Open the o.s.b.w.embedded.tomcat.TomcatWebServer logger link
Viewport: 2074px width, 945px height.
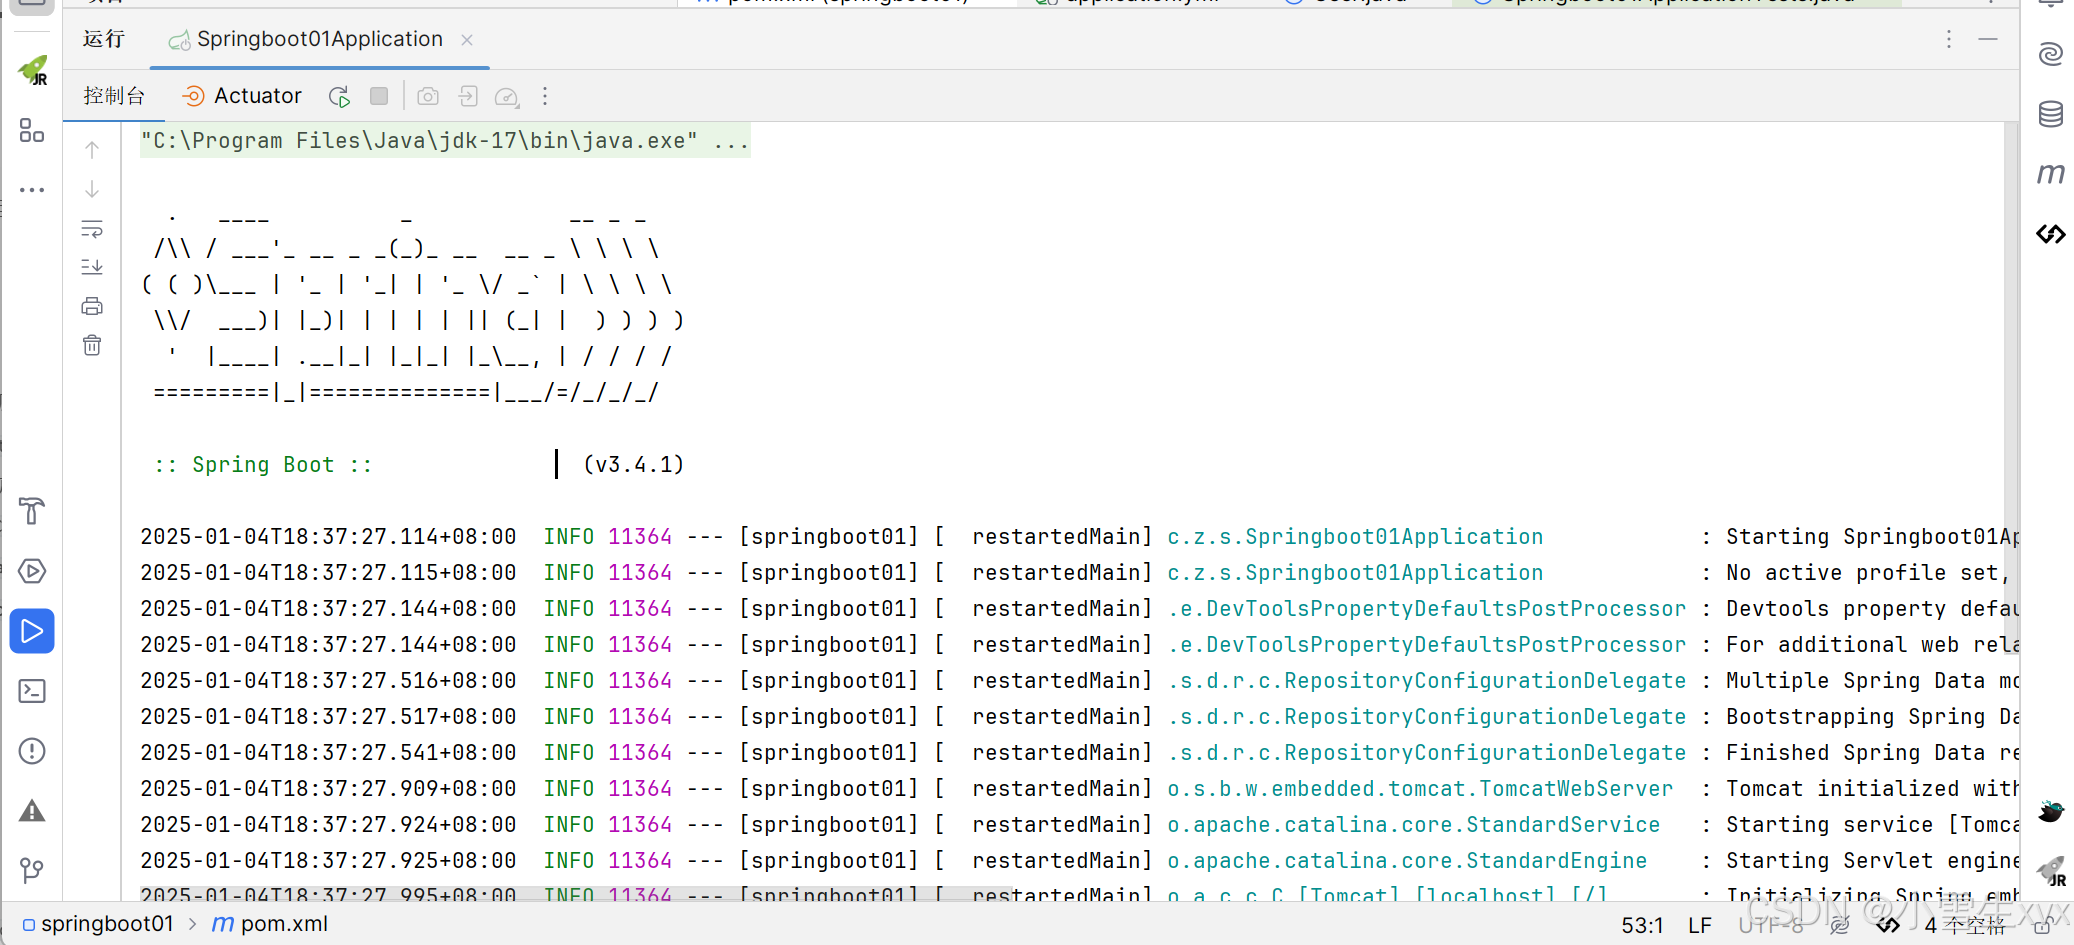(x=1420, y=789)
